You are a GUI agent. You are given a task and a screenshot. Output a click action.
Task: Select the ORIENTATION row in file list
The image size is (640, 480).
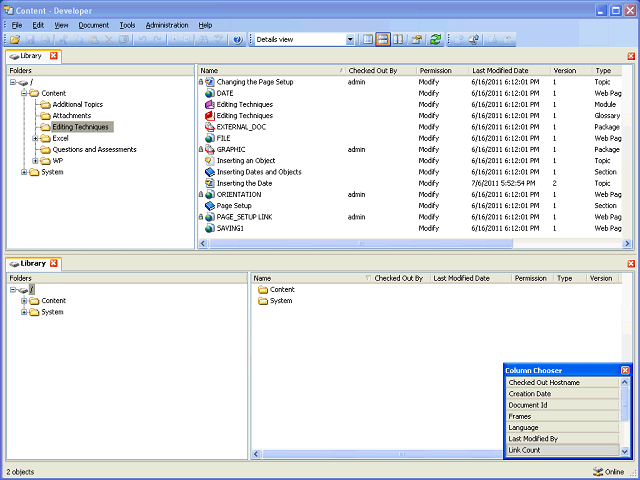[410, 195]
